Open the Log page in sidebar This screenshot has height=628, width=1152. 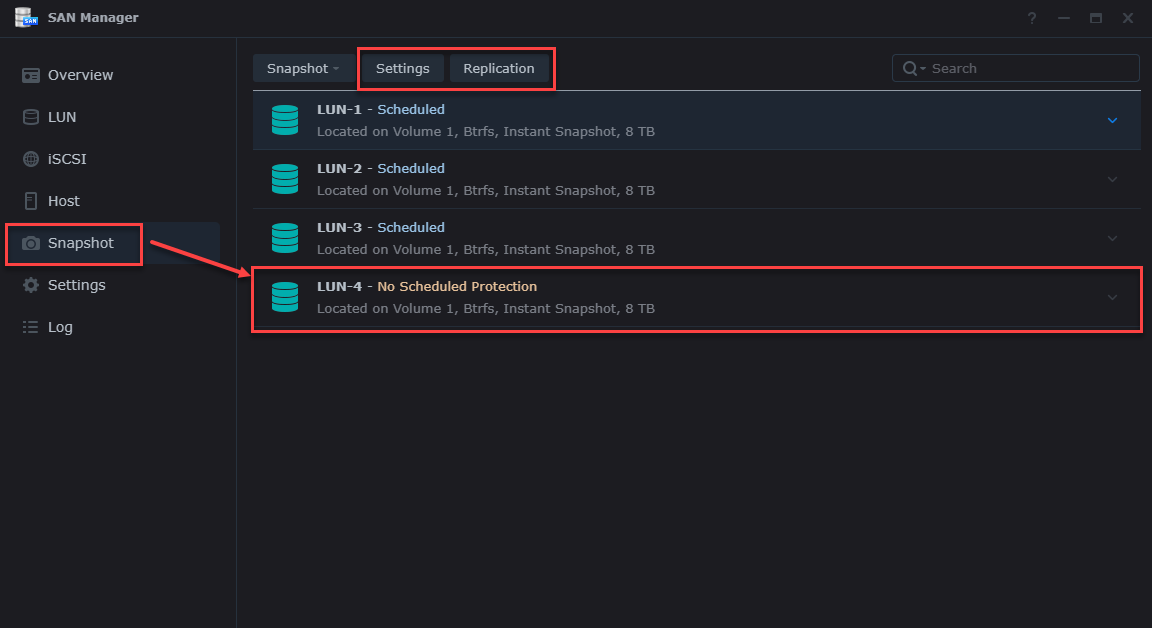pos(60,327)
